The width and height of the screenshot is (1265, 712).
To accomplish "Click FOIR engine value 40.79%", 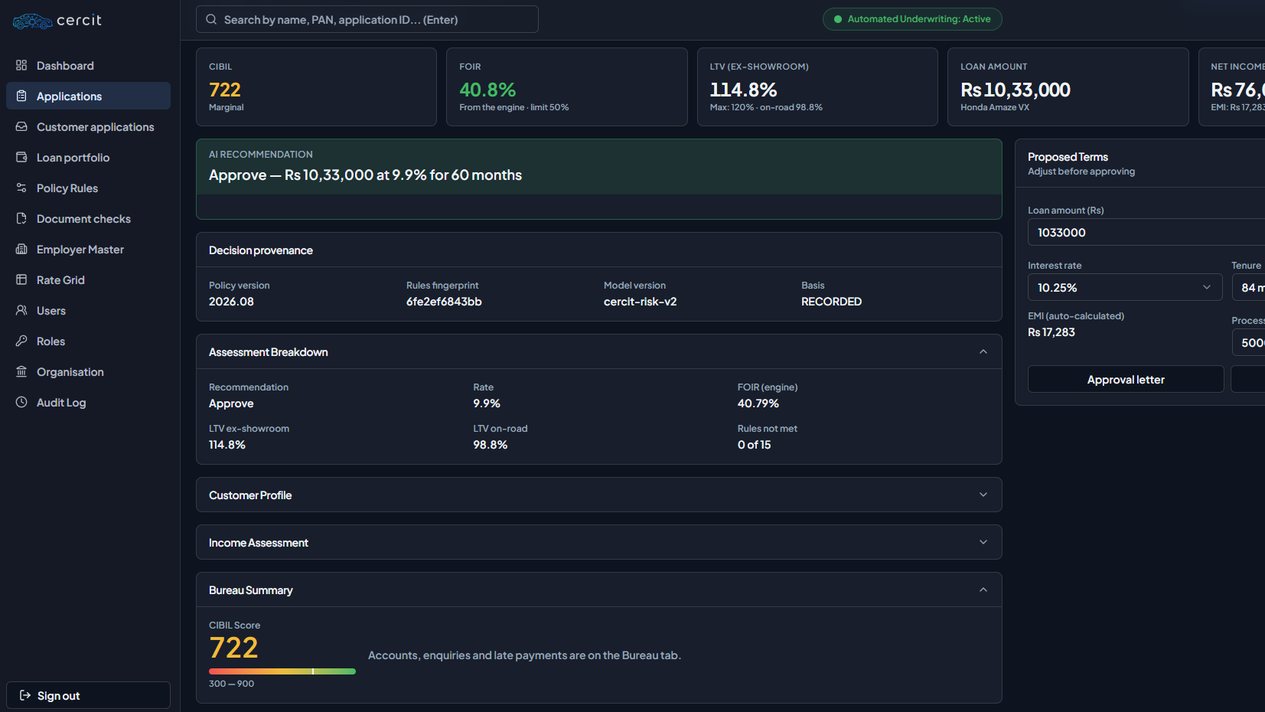I will (758, 403).
